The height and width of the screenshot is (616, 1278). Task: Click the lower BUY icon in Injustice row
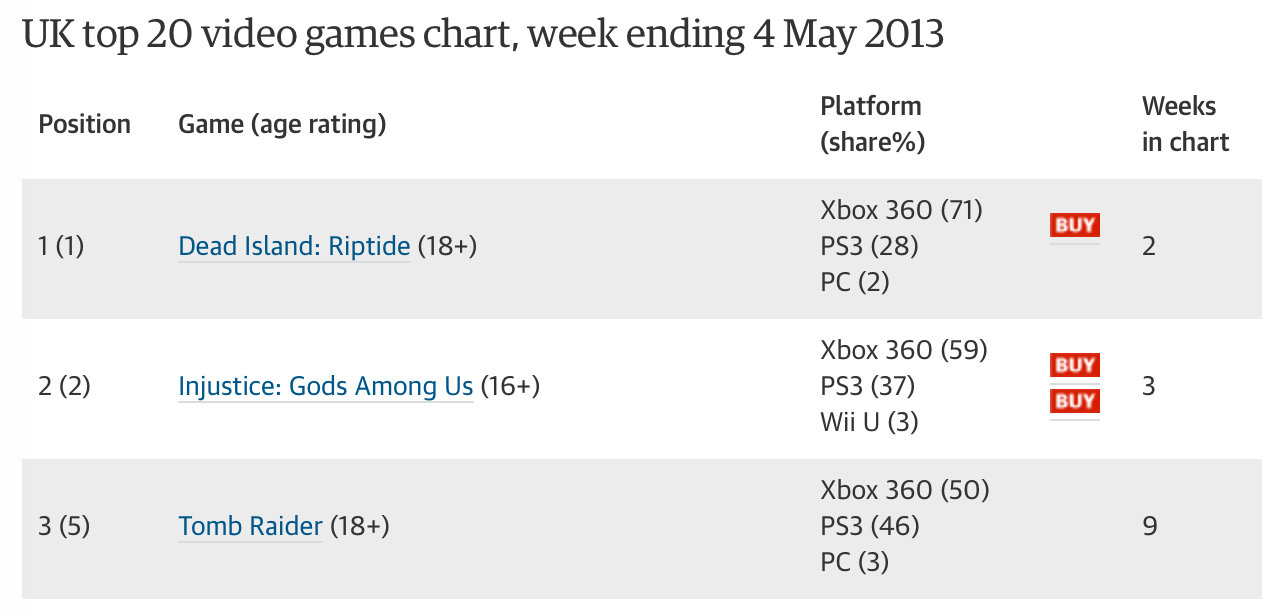[1074, 401]
